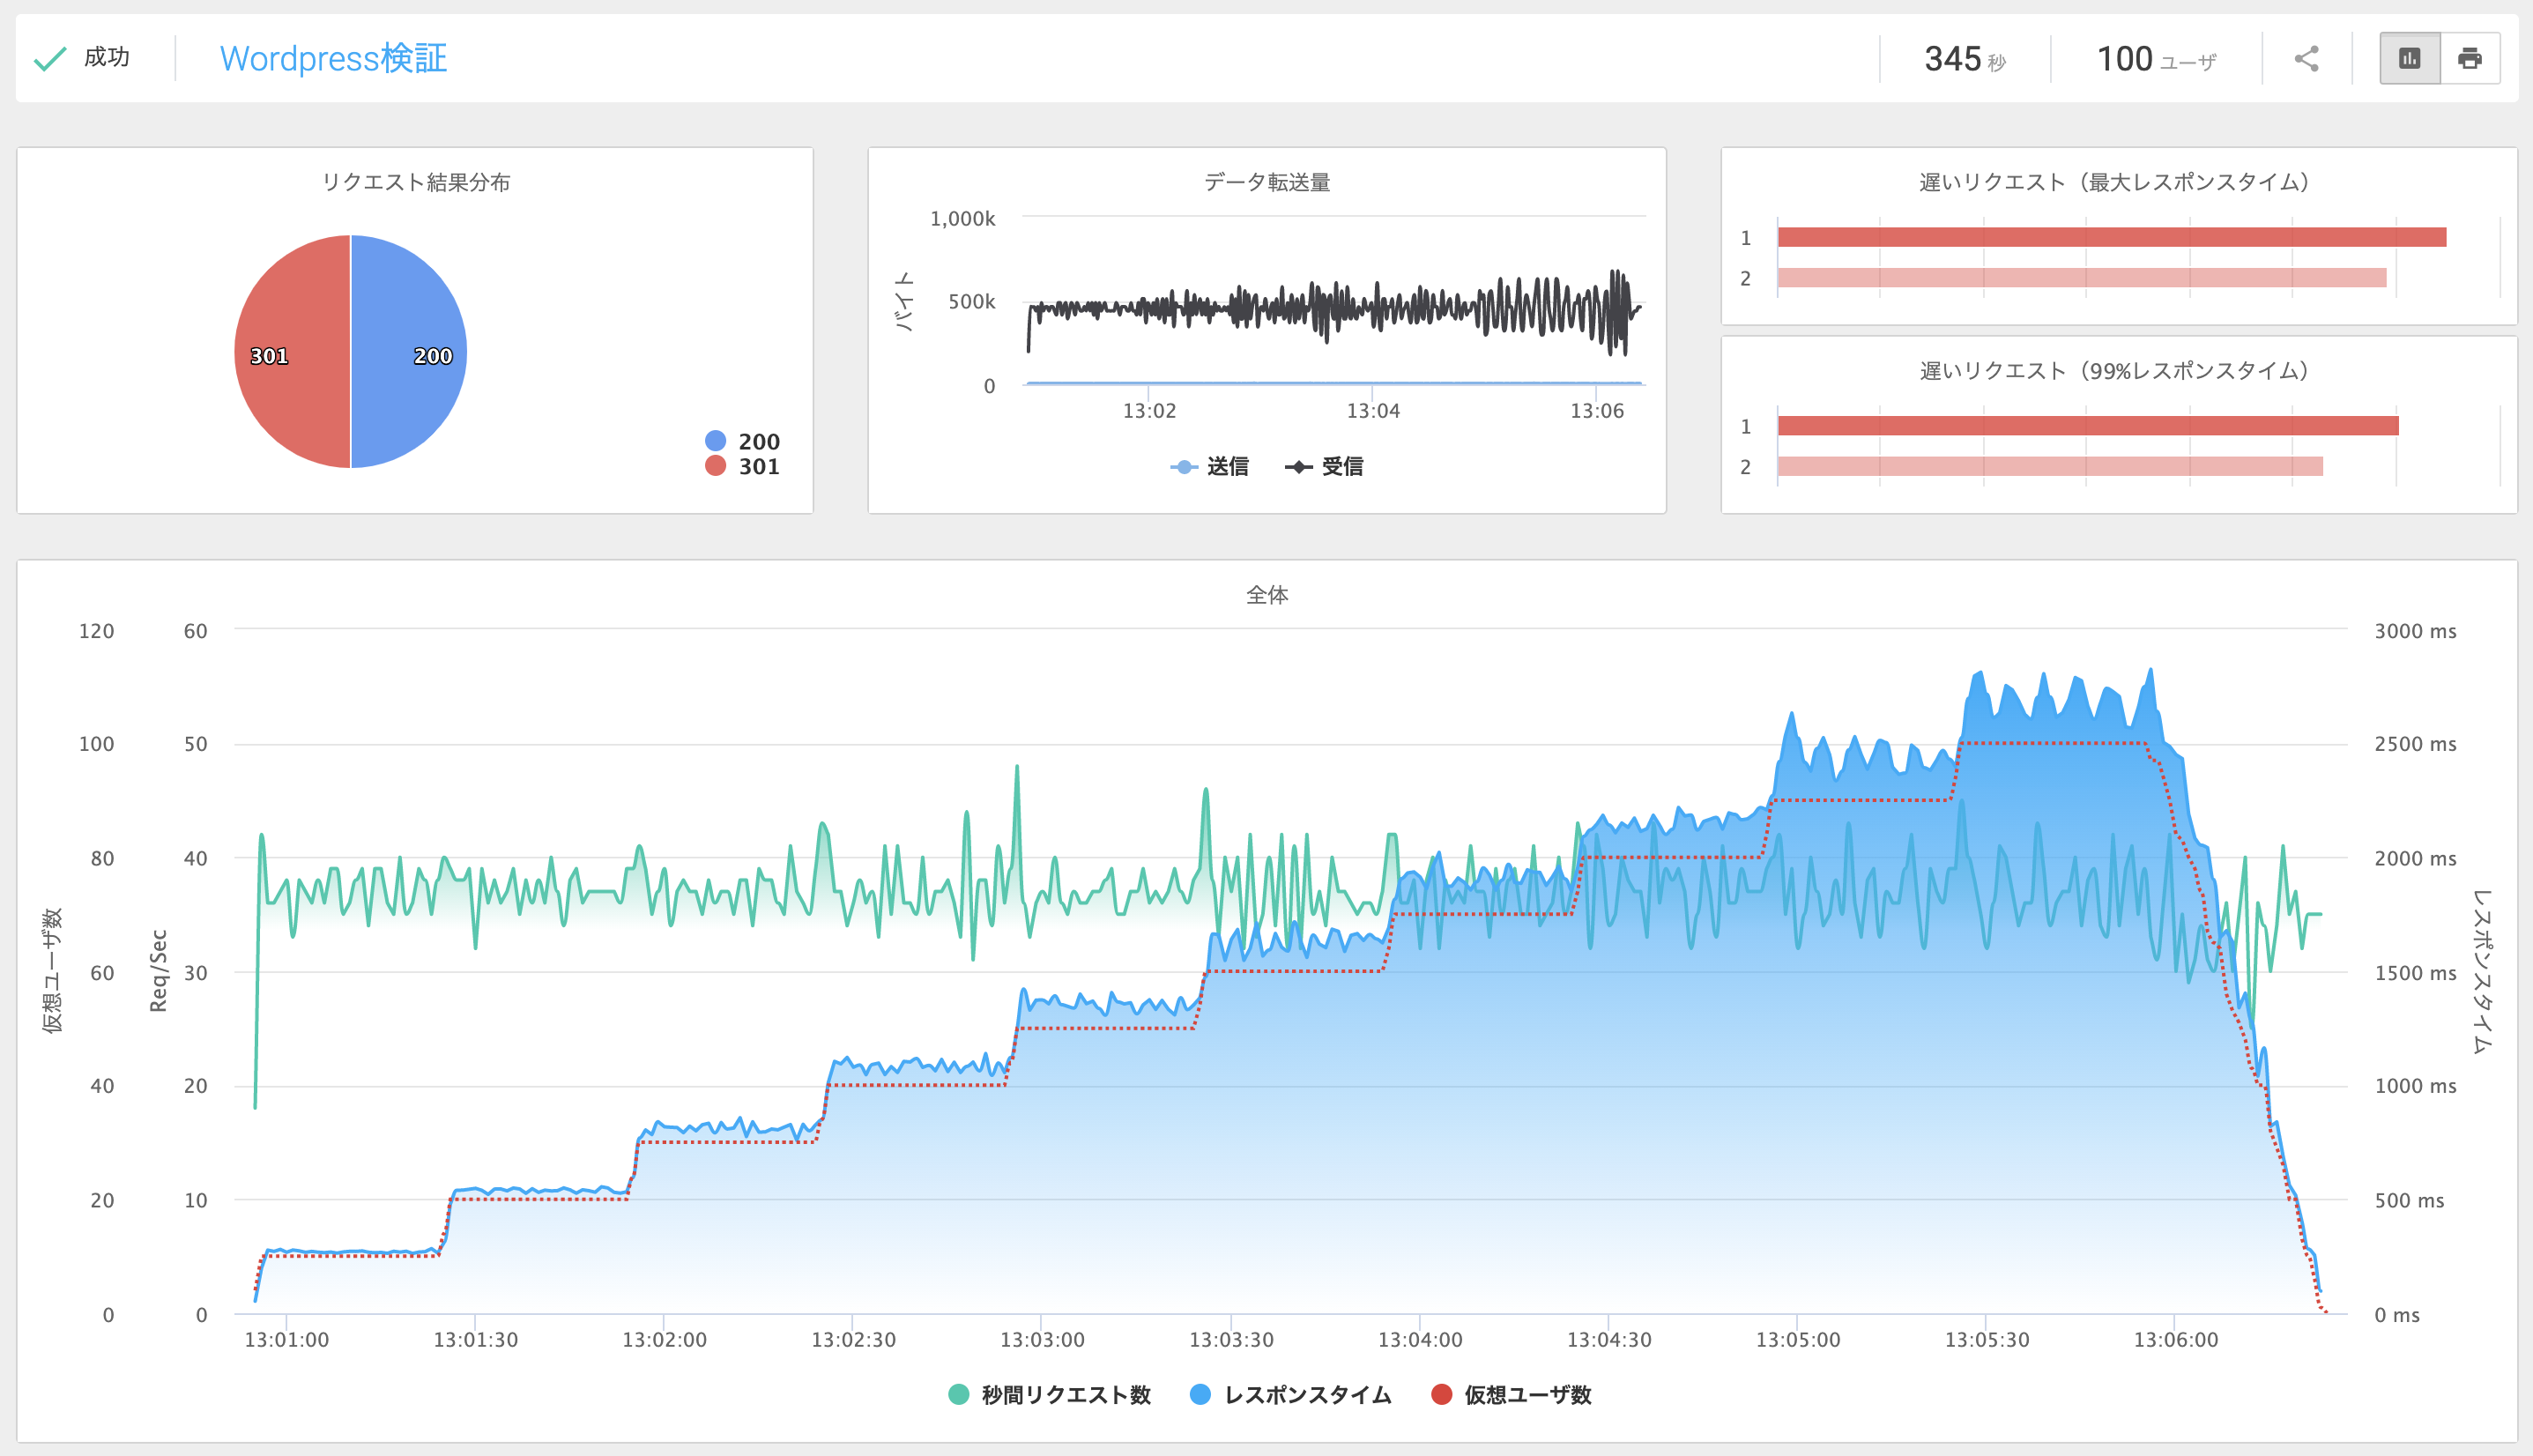2533x1456 pixels.
Task: Click bar 2 in 99% response time chart
Action: coord(2050,467)
